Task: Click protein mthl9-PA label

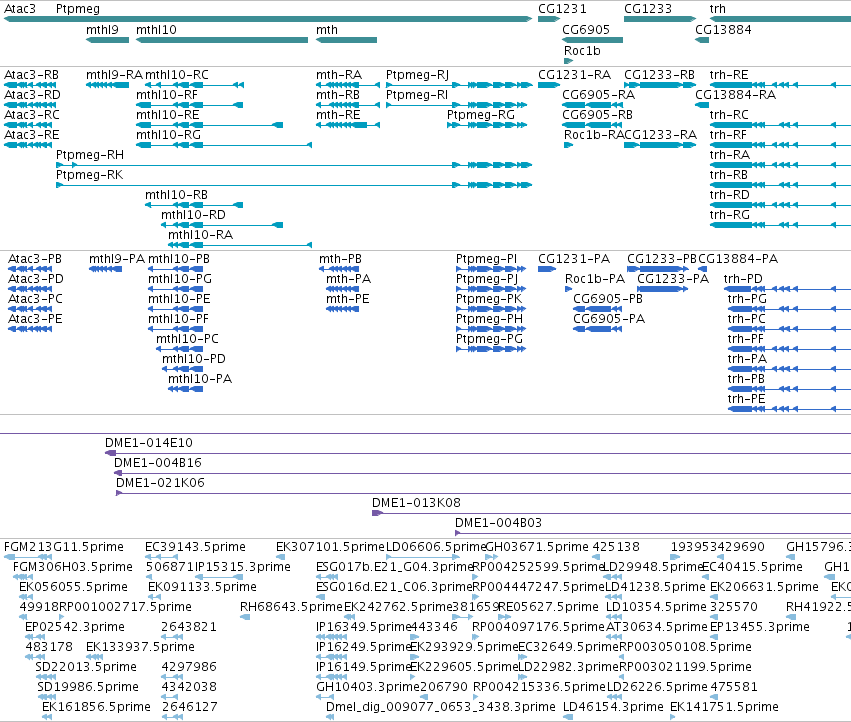Action: click(x=117, y=258)
